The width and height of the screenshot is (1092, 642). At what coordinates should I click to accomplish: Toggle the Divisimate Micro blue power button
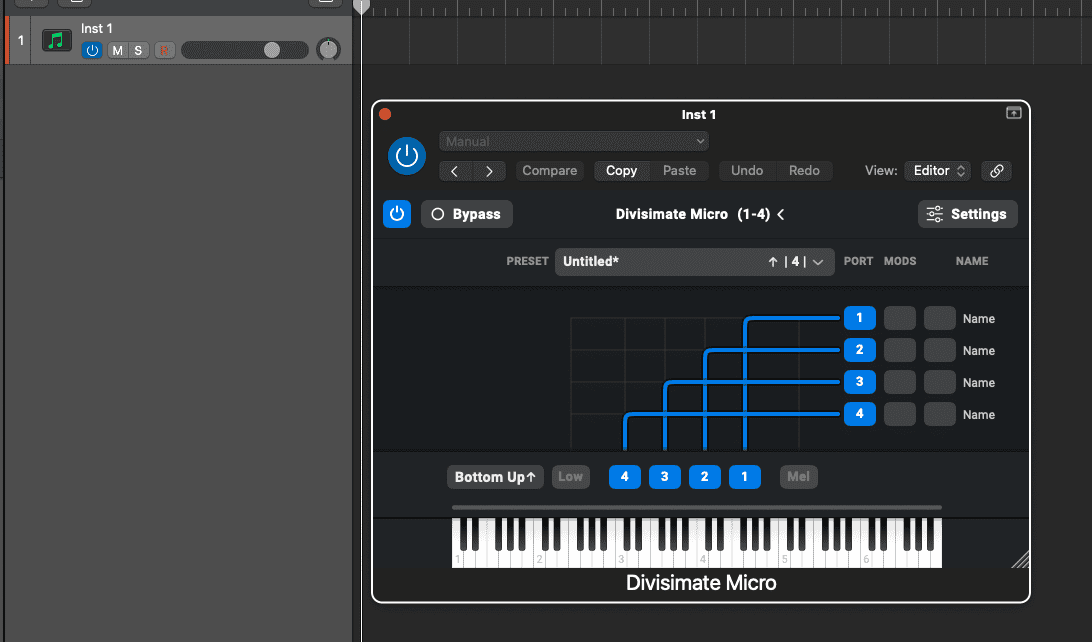pyautogui.click(x=397, y=214)
